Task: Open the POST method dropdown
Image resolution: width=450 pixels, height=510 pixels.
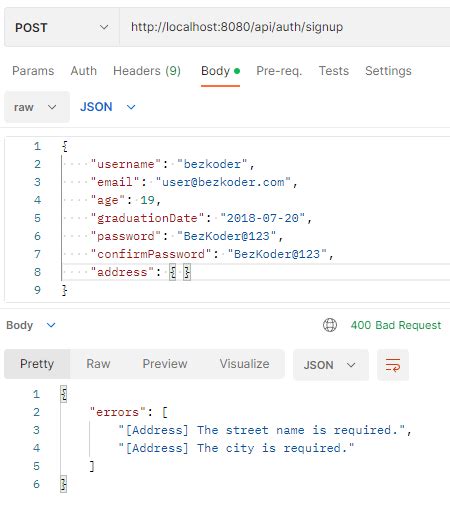Action: click(x=62, y=27)
